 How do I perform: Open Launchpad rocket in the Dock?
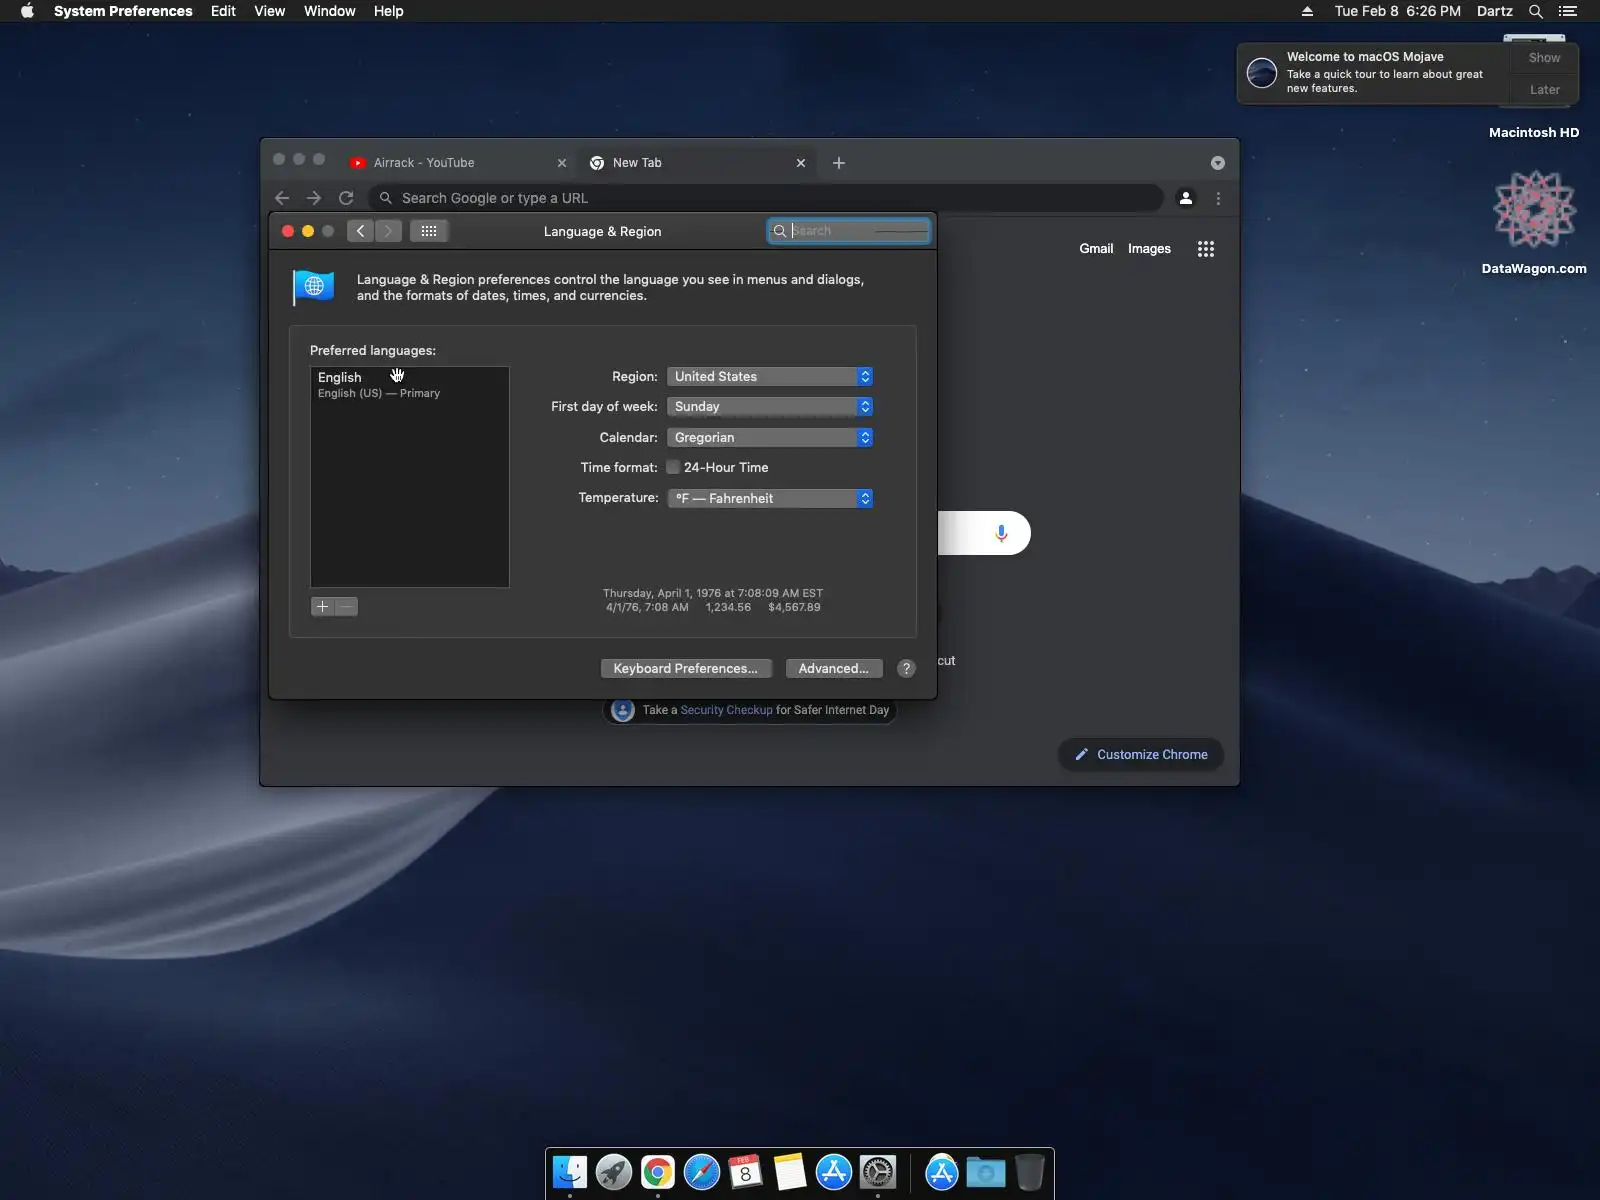[x=614, y=1172]
